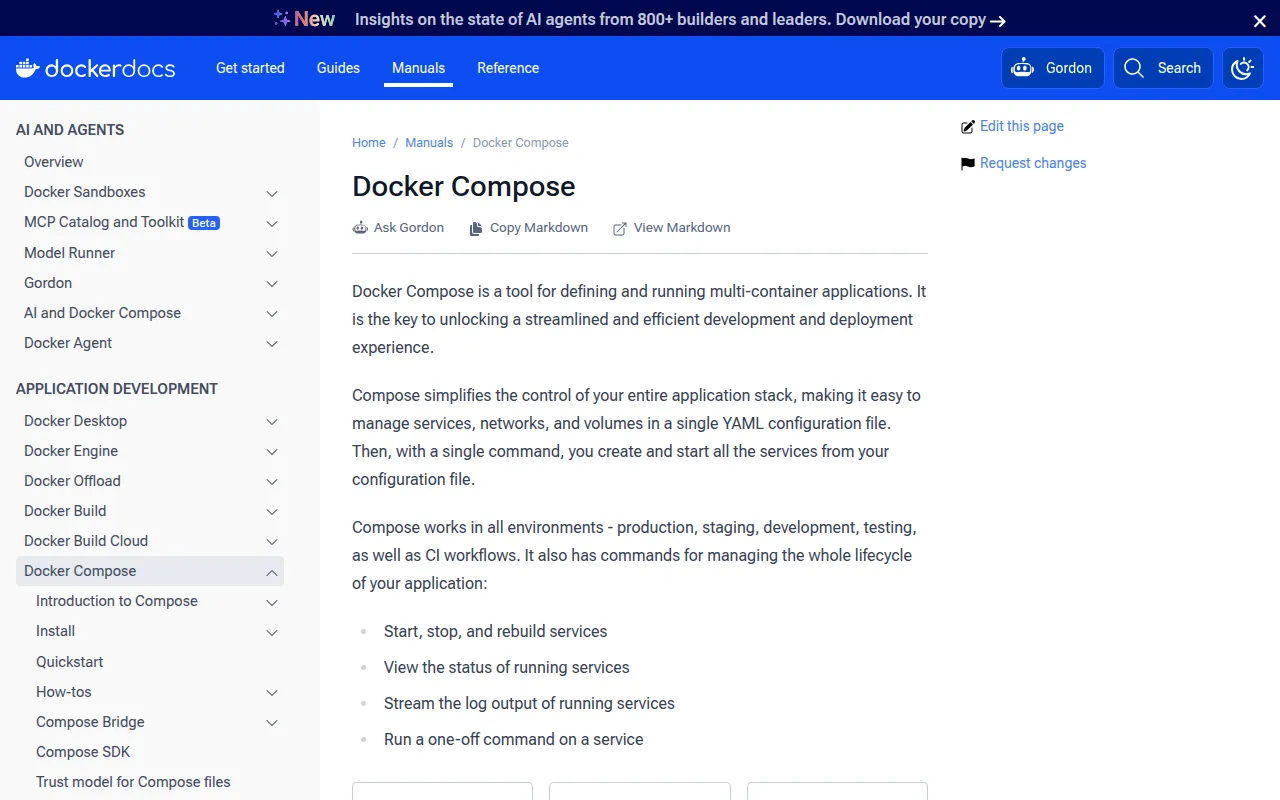Expand the Docker Offload section
This screenshot has height=800, width=1280.
[272, 482]
